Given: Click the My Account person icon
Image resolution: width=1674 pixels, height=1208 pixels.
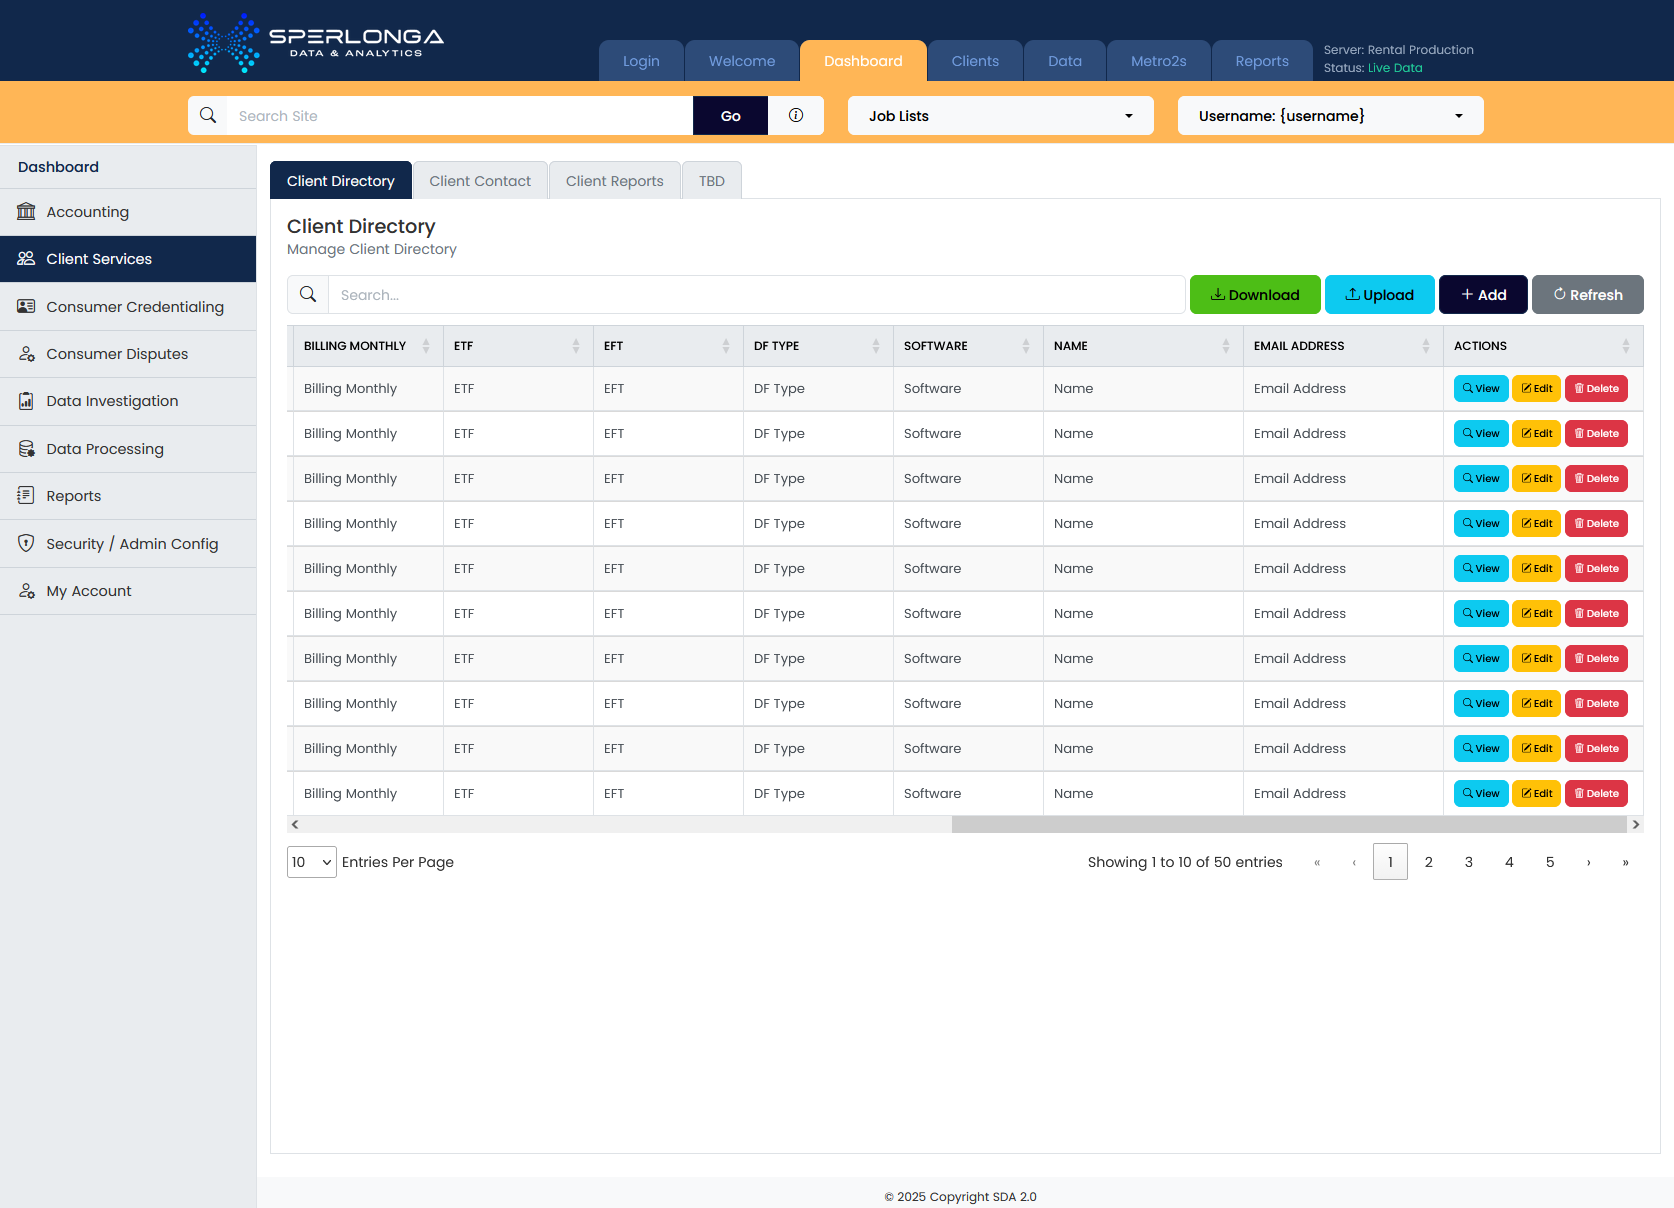Looking at the screenshot, I should 26,591.
